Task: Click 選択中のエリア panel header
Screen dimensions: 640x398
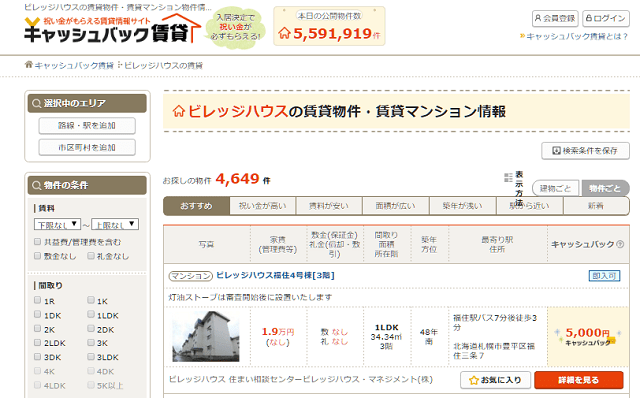Action: click(x=87, y=103)
